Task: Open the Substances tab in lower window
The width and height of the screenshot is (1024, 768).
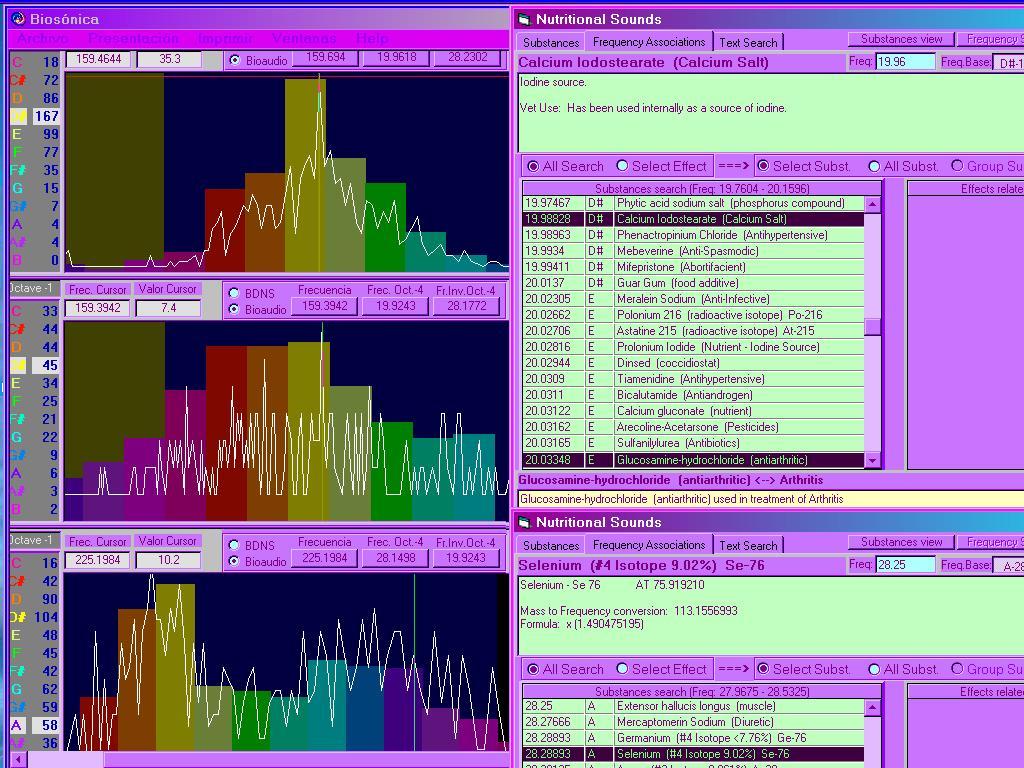Action: [551, 545]
